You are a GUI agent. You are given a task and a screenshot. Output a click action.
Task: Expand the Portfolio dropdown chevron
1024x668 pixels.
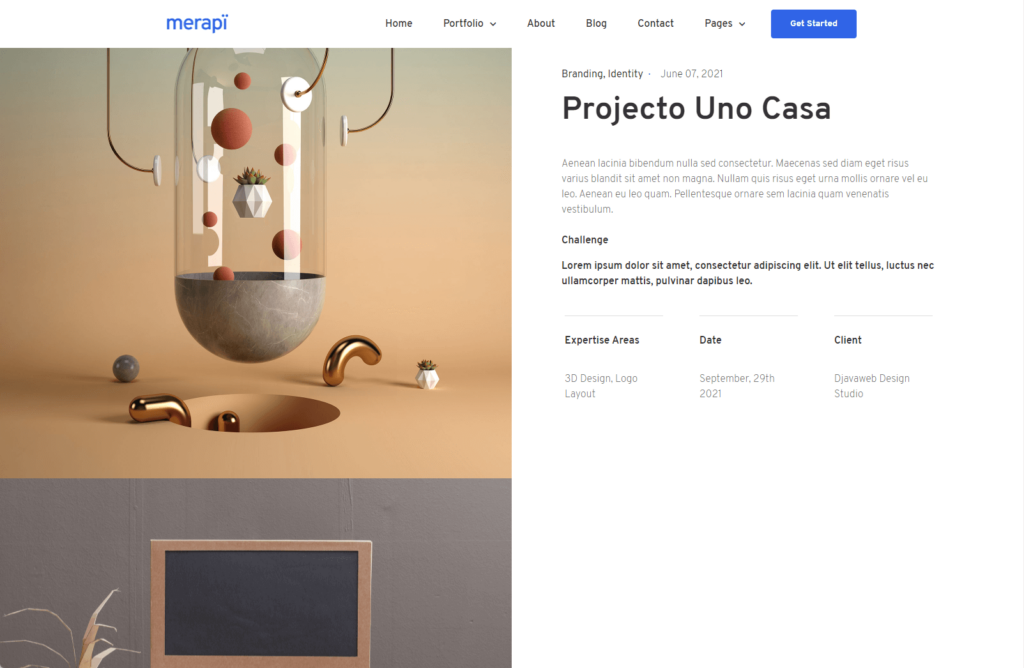click(x=493, y=24)
